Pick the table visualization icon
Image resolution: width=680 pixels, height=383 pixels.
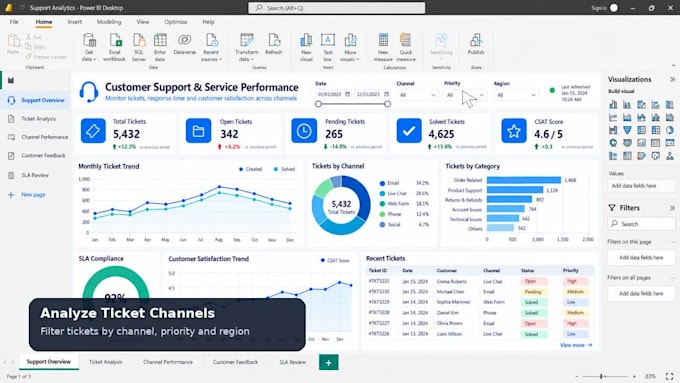pos(641,130)
